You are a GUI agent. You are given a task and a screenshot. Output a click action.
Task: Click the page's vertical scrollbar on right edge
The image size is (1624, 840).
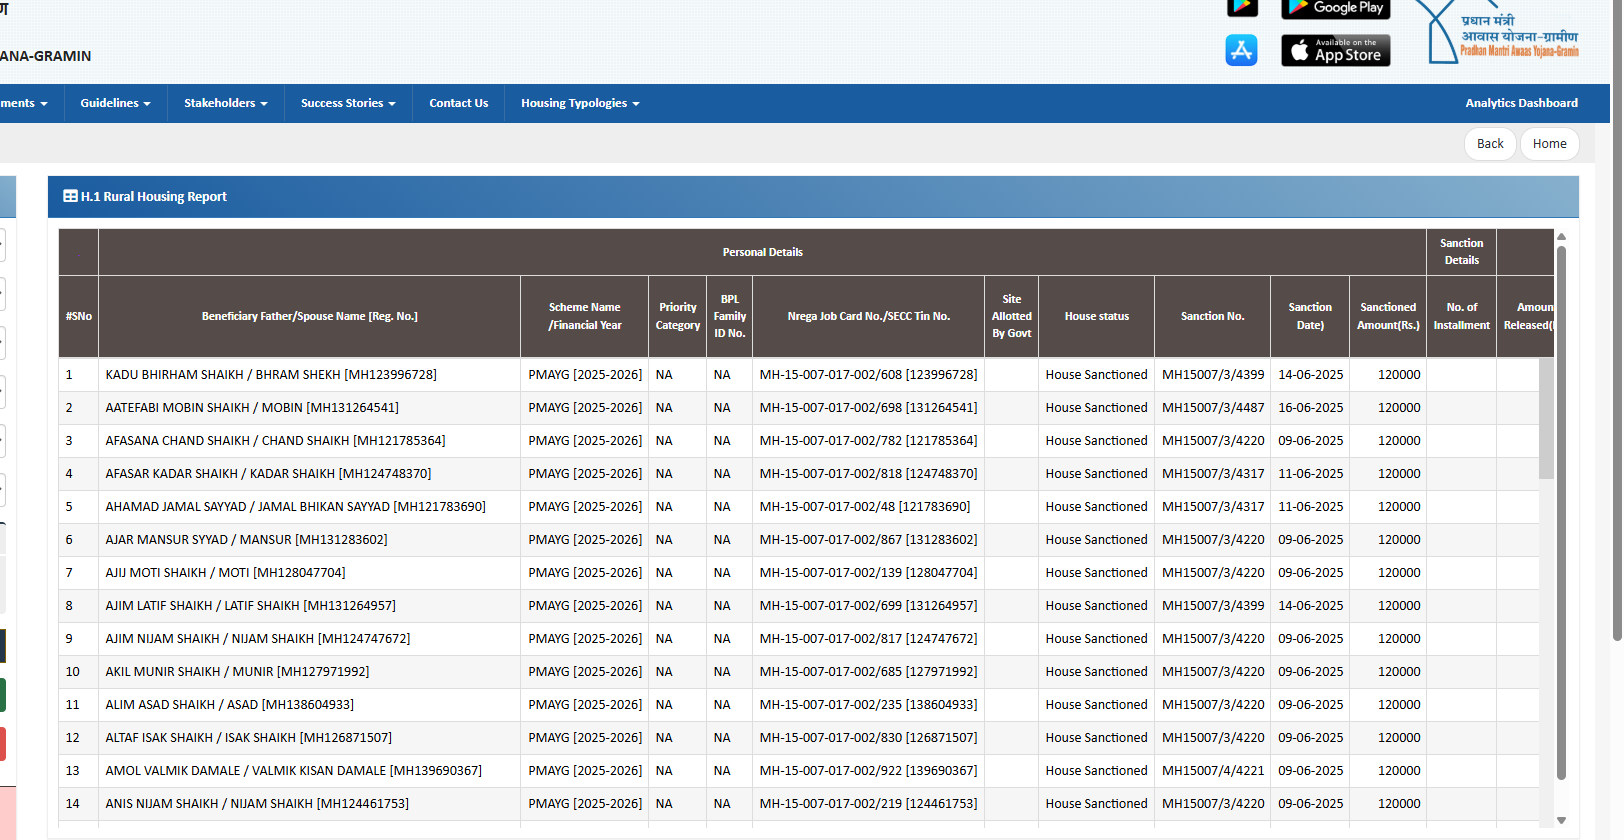pos(1617,320)
